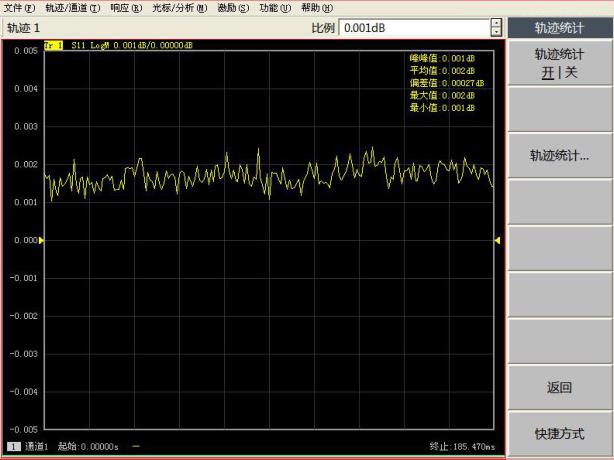
Task: Increase scale value with up stepper arrow
Action: (496, 23)
